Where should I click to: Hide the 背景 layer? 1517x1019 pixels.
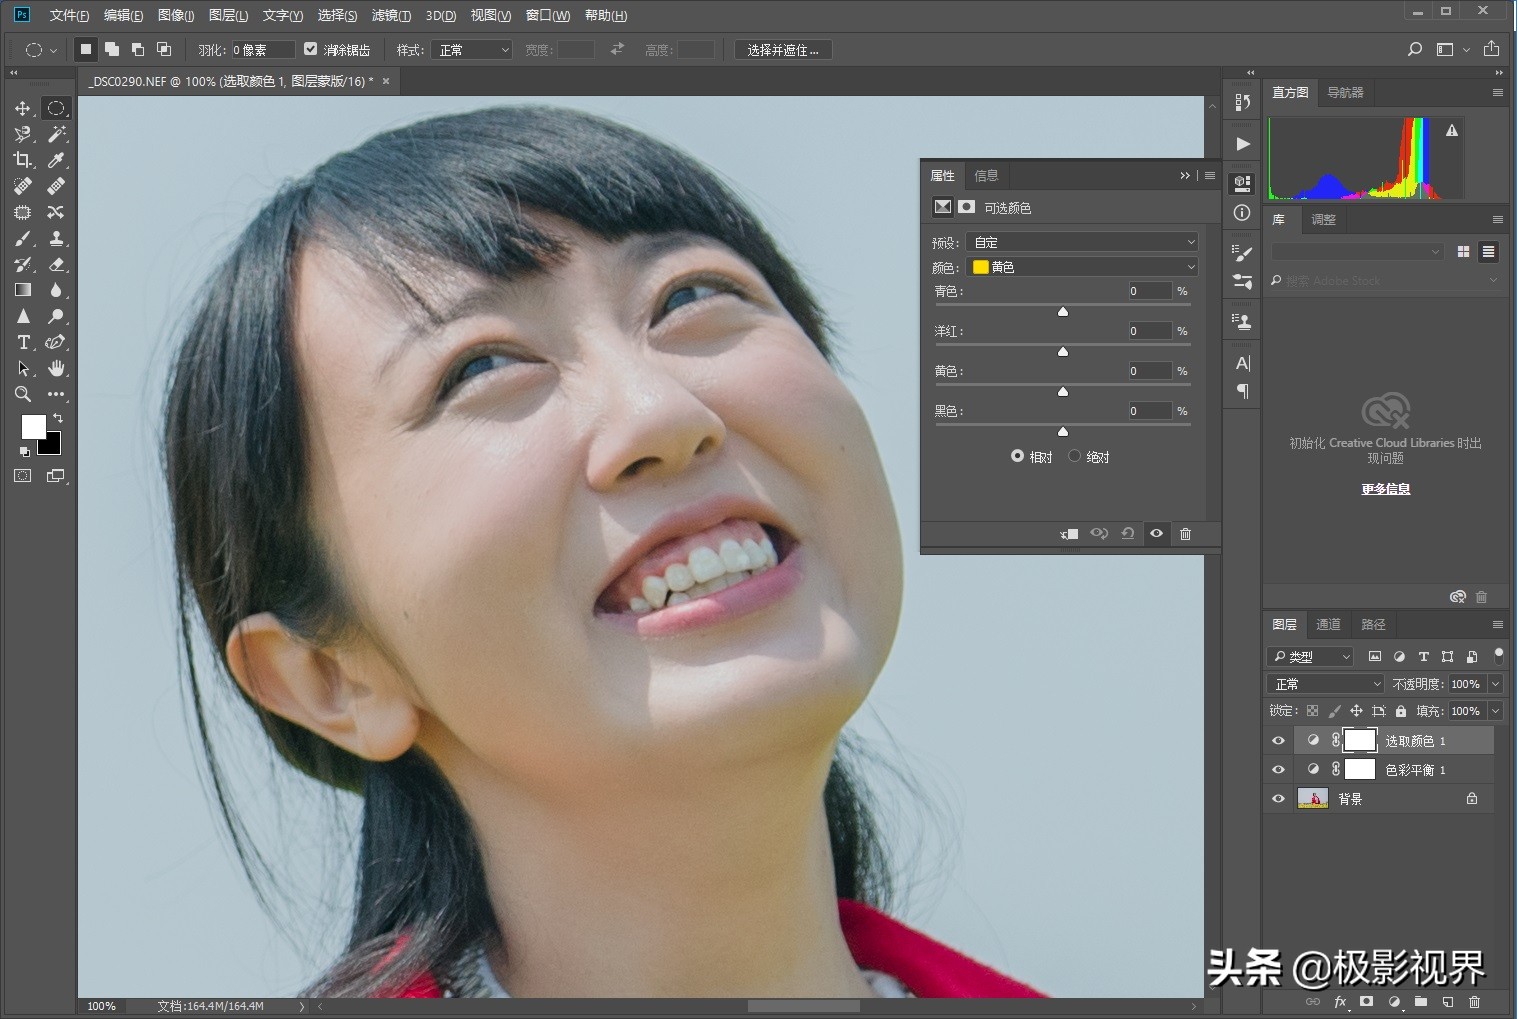click(1278, 799)
